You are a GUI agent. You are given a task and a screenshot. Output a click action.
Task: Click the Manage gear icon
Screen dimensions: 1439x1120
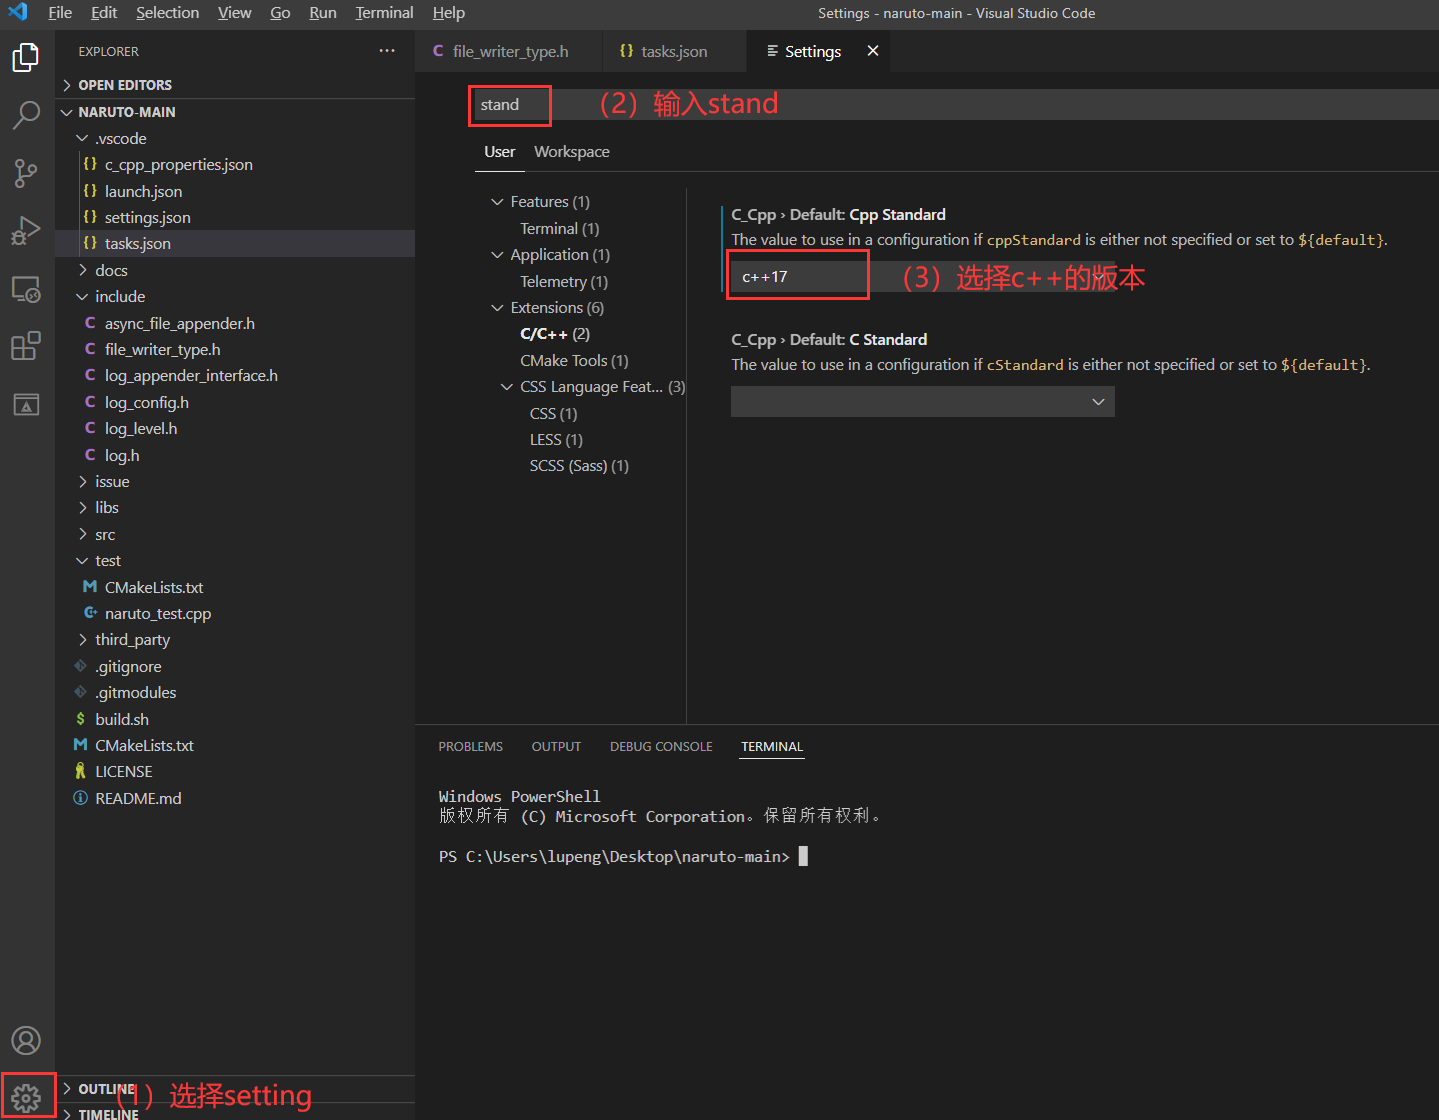click(25, 1094)
